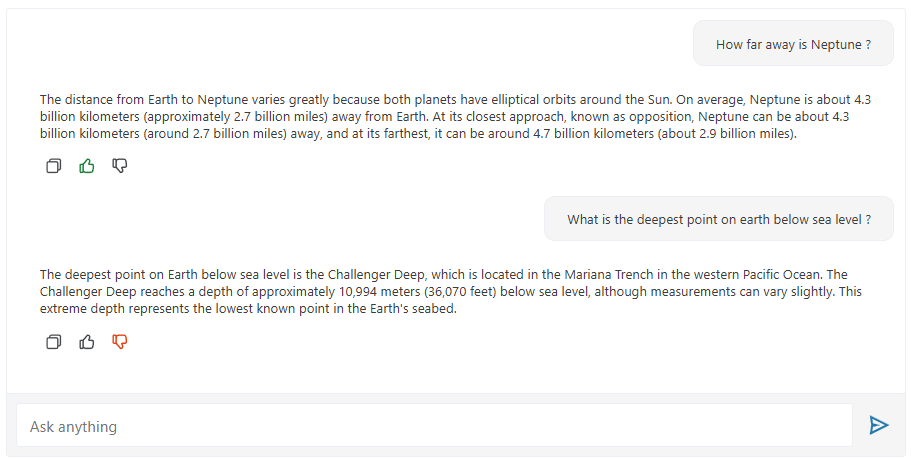Toggle the green thumbs-up on Neptune answer

coord(87,166)
